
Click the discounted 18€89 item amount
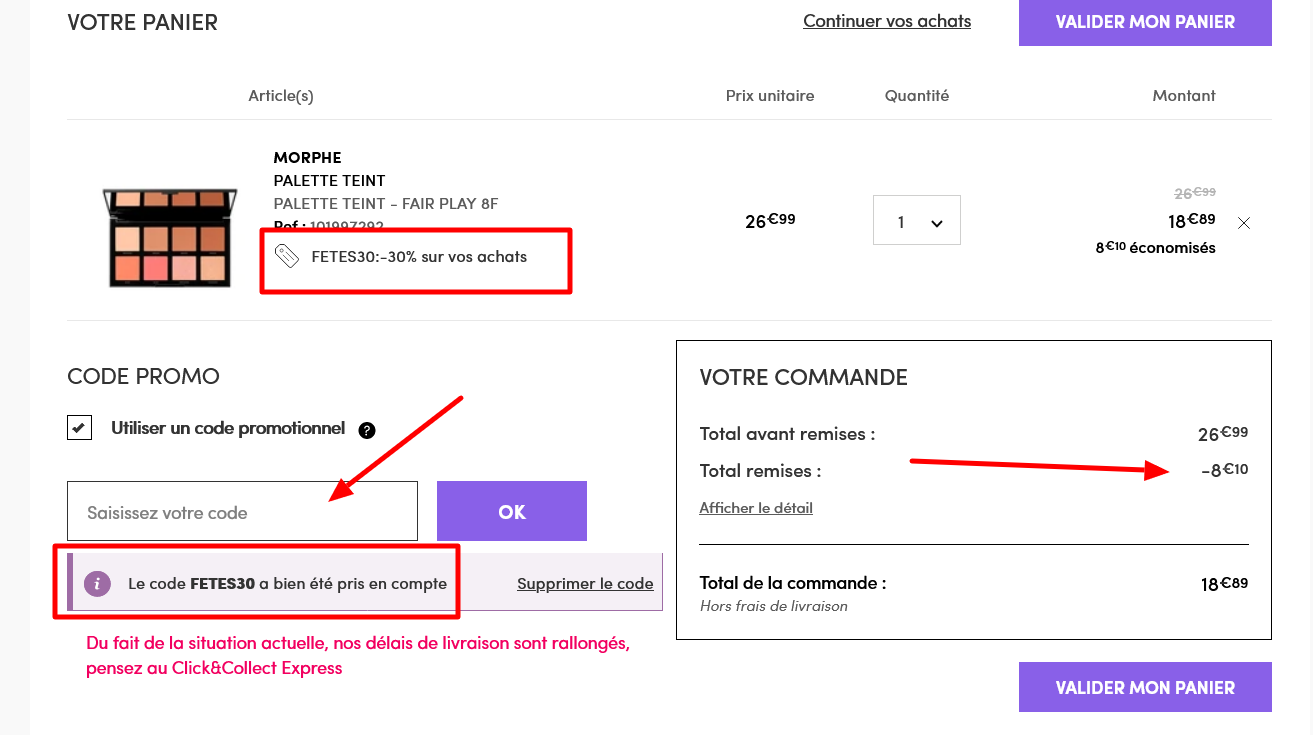coord(1192,221)
